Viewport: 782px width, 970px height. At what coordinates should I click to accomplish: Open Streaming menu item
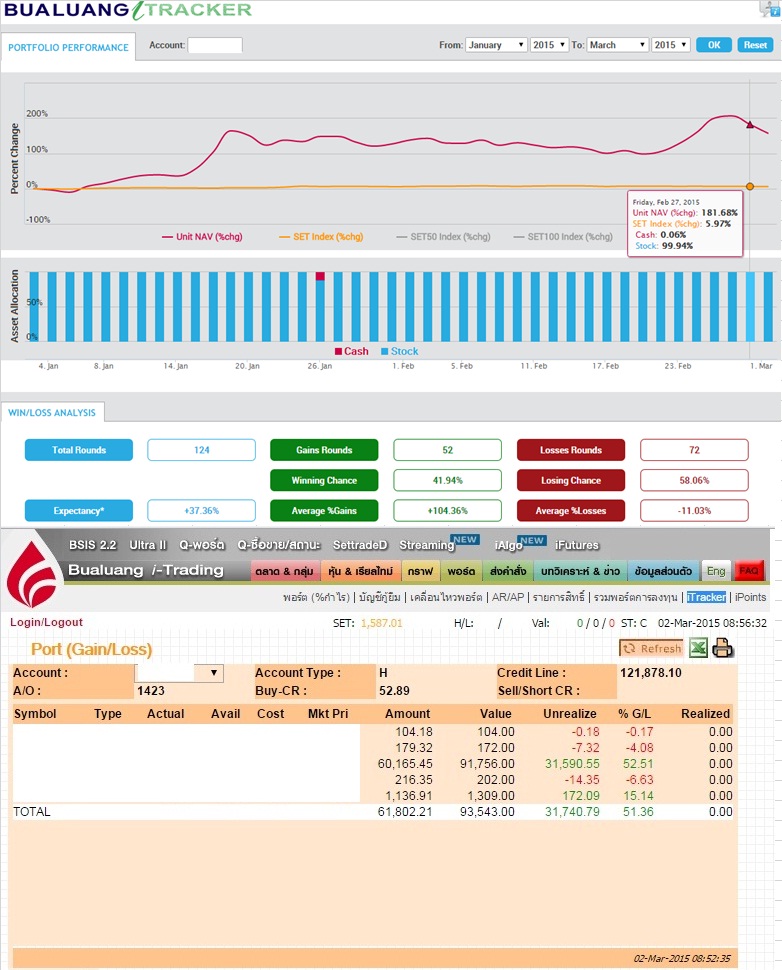(x=427, y=545)
